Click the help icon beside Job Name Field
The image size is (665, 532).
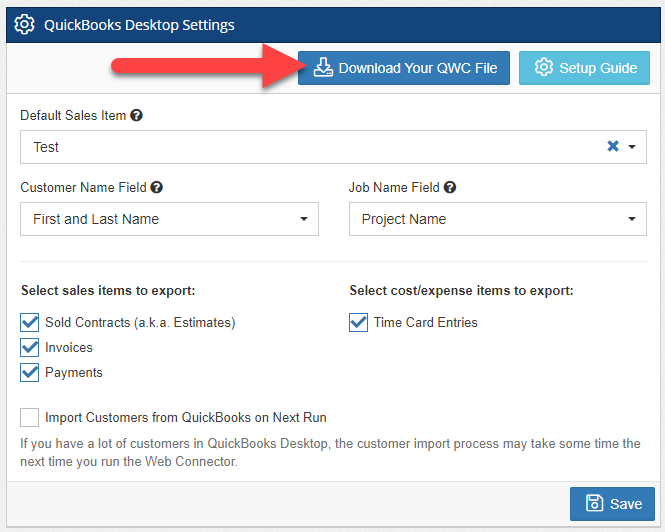(x=450, y=187)
